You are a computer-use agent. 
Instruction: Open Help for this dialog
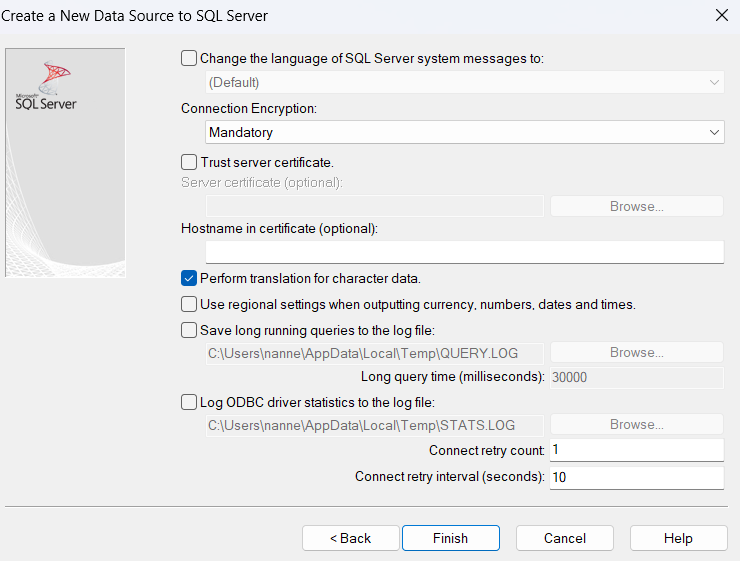click(x=678, y=538)
